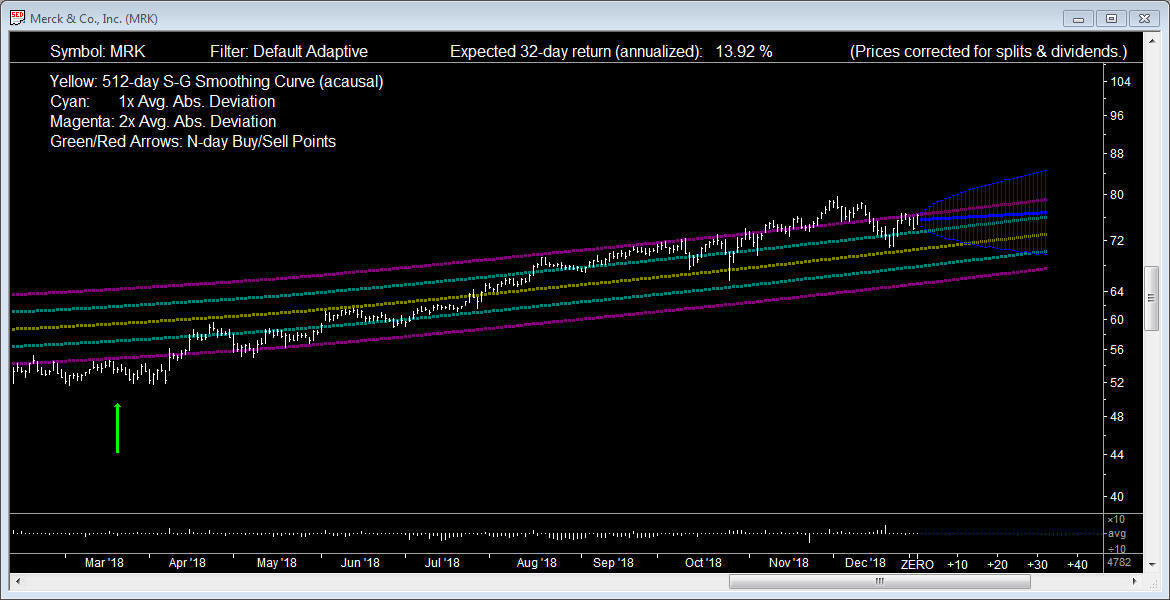This screenshot has height=600, width=1170.
Task: Click the 60 price axis label
Action: [x=1118, y=319]
